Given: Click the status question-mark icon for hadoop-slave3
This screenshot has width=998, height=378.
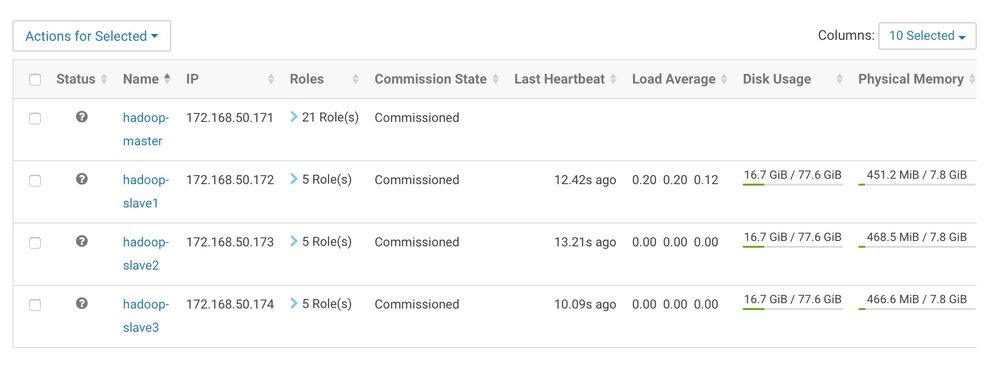Looking at the screenshot, I should click(x=81, y=304).
